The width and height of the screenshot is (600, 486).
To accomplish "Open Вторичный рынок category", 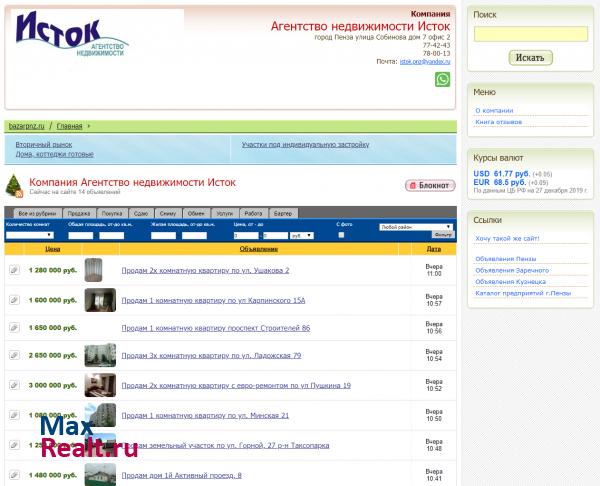I will [44, 145].
